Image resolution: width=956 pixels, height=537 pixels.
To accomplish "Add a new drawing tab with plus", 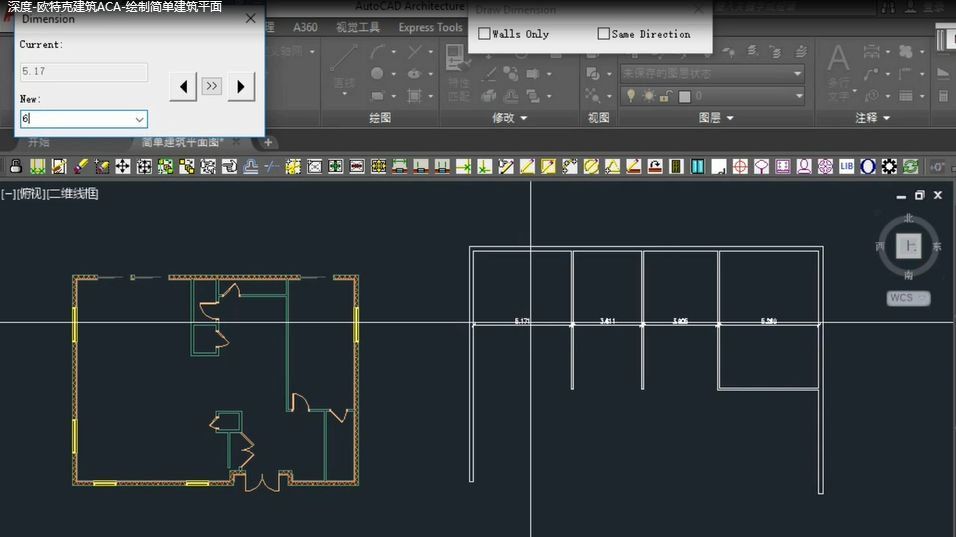I will [x=268, y=142].
